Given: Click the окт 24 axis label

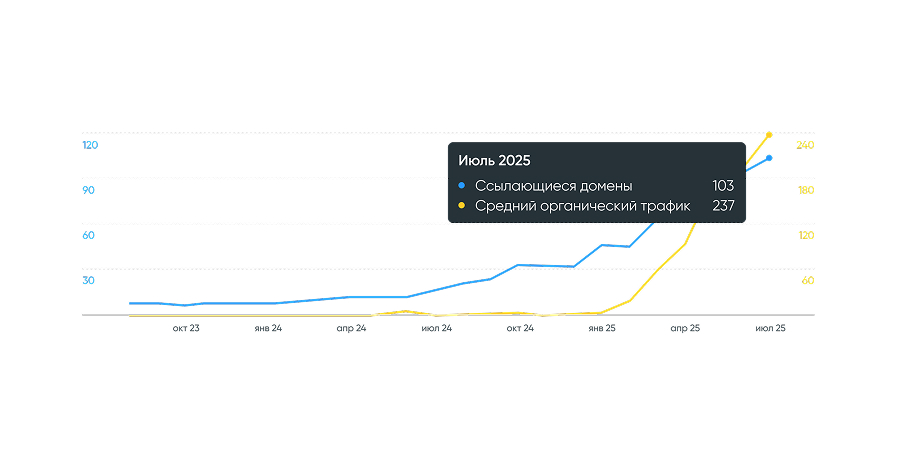Looking at the screenshot, I should pyautogui.click(x=520, y=328).
